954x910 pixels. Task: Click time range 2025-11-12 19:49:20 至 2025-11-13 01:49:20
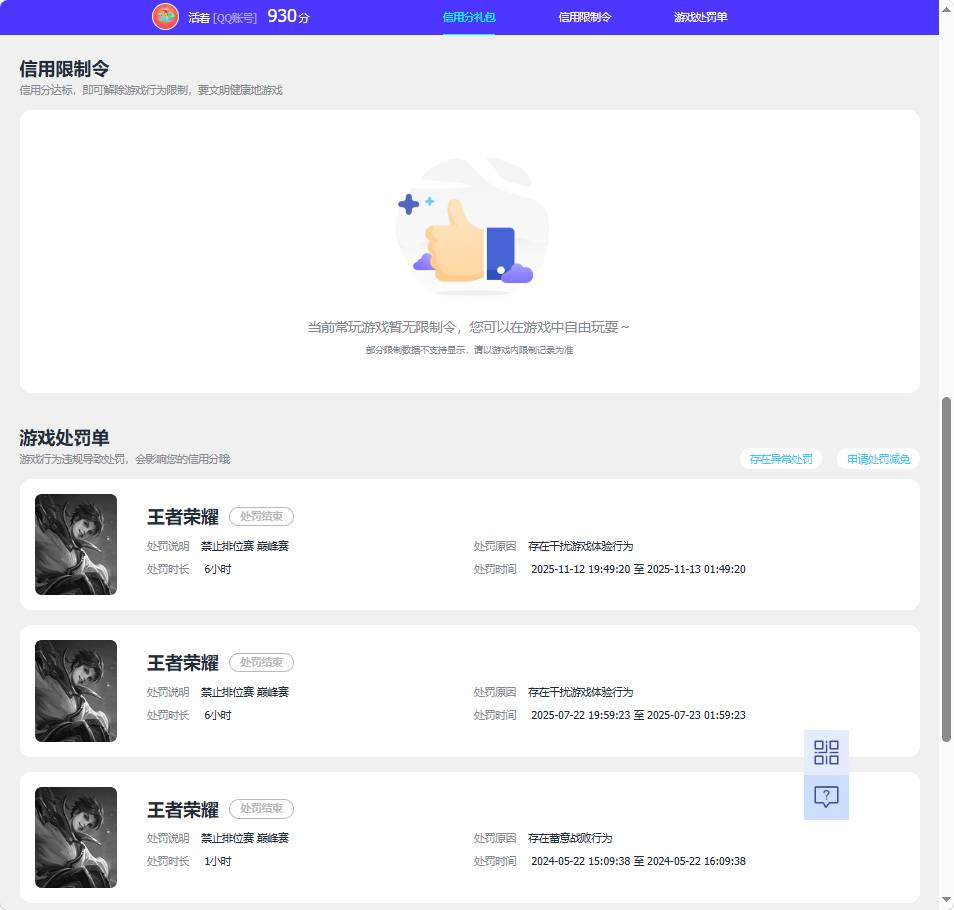pyautogui.click(x=638, y=569)
